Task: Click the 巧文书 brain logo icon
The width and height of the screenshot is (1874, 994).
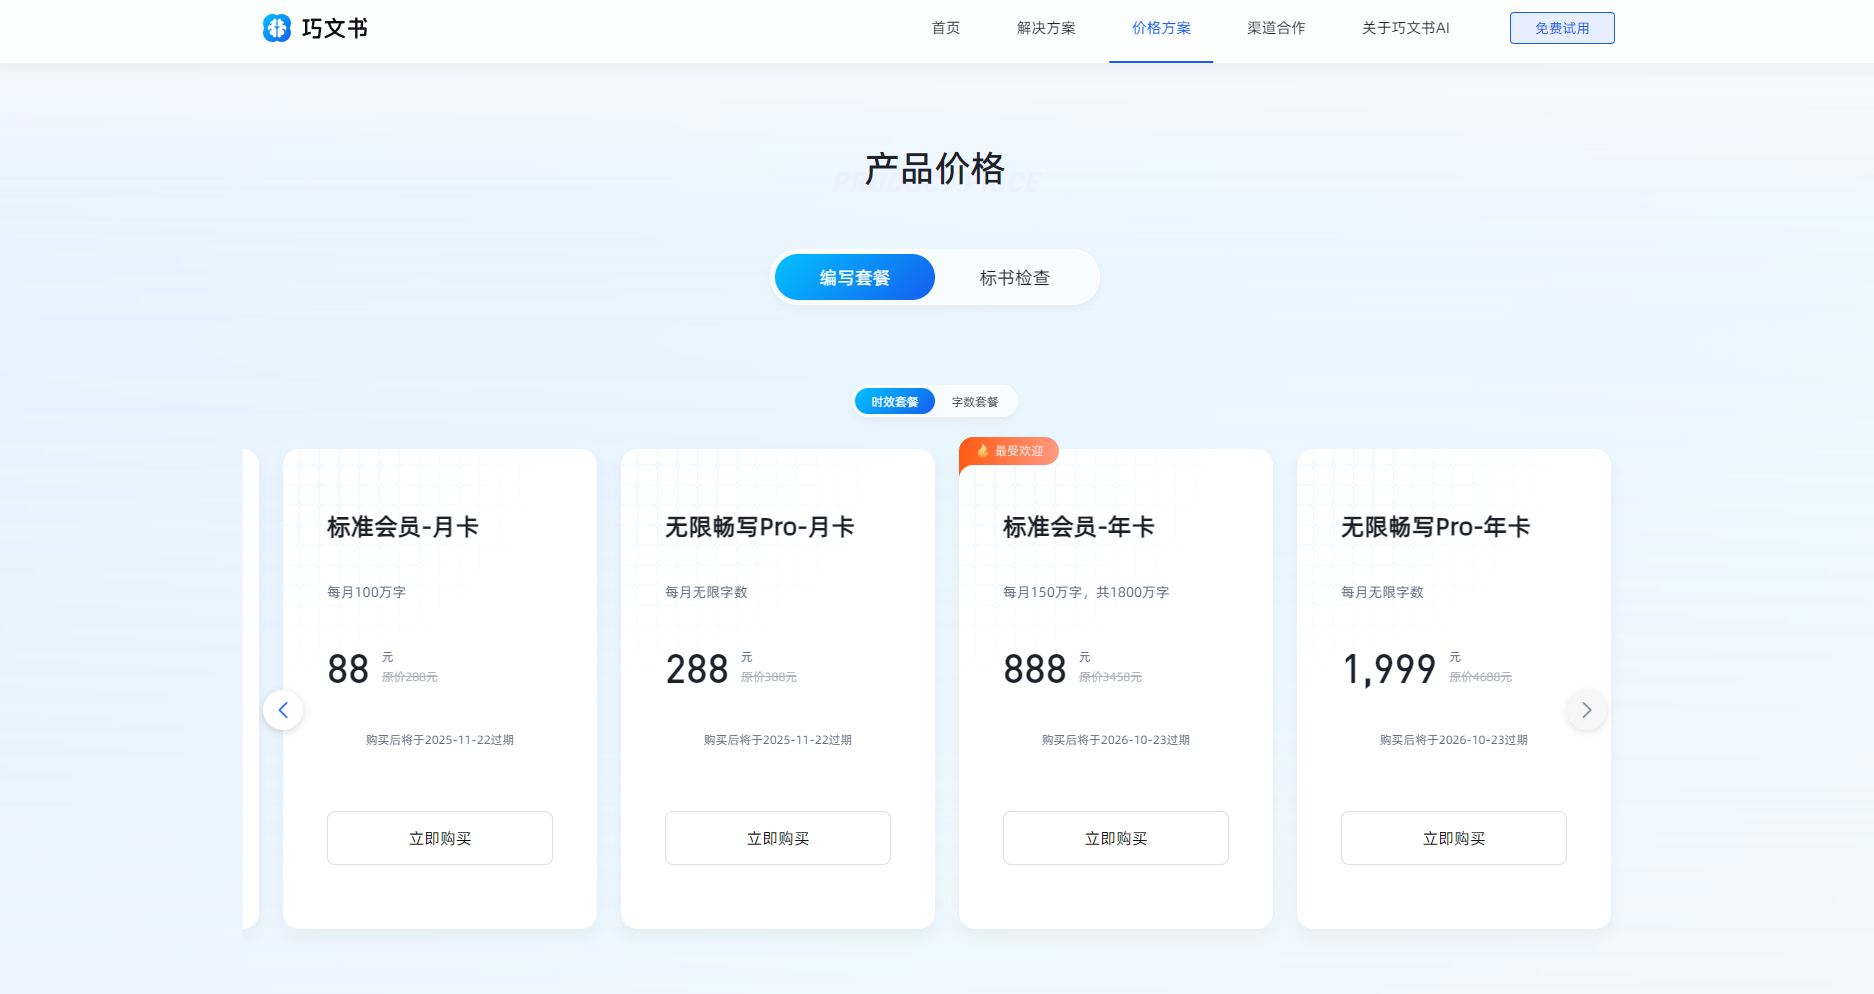Action: 277,28
